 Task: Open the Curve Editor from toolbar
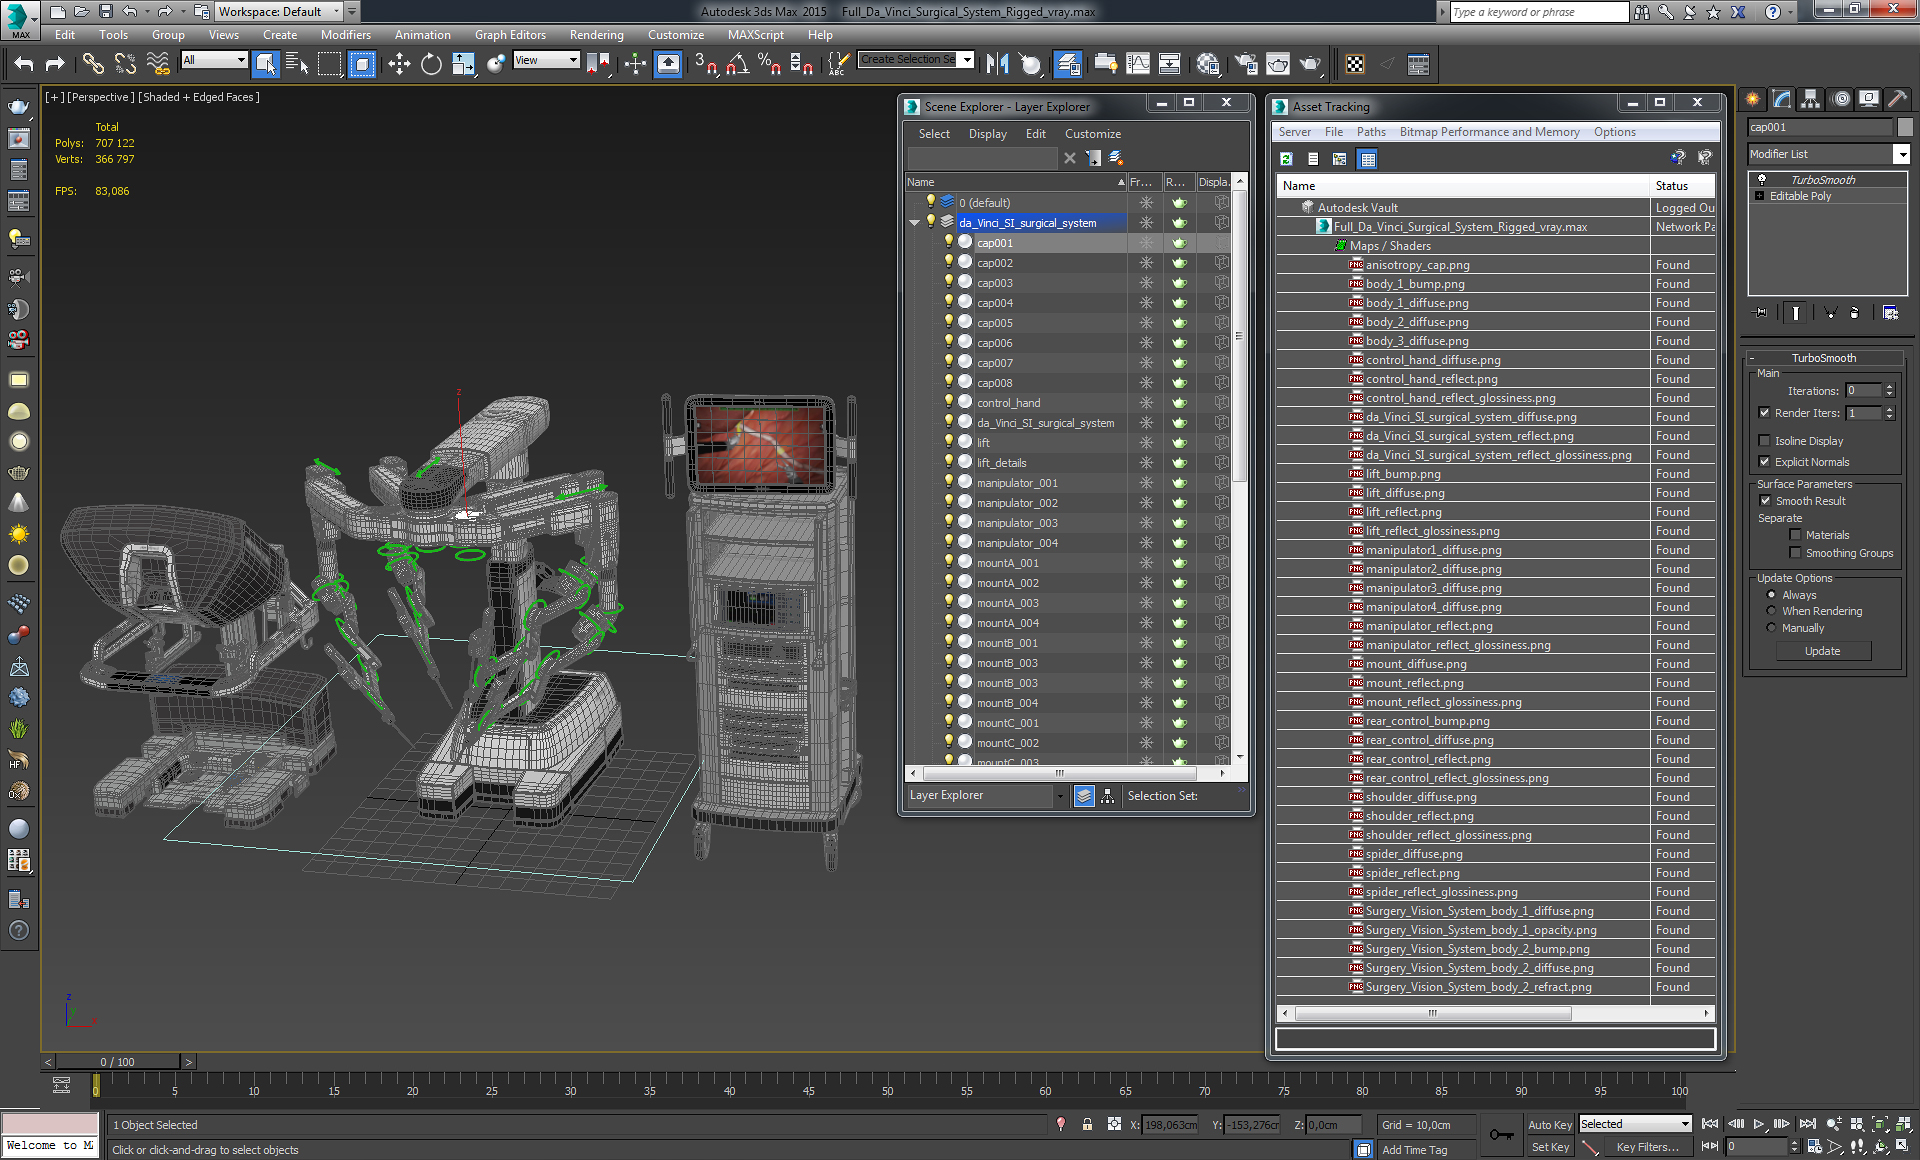1138,64
